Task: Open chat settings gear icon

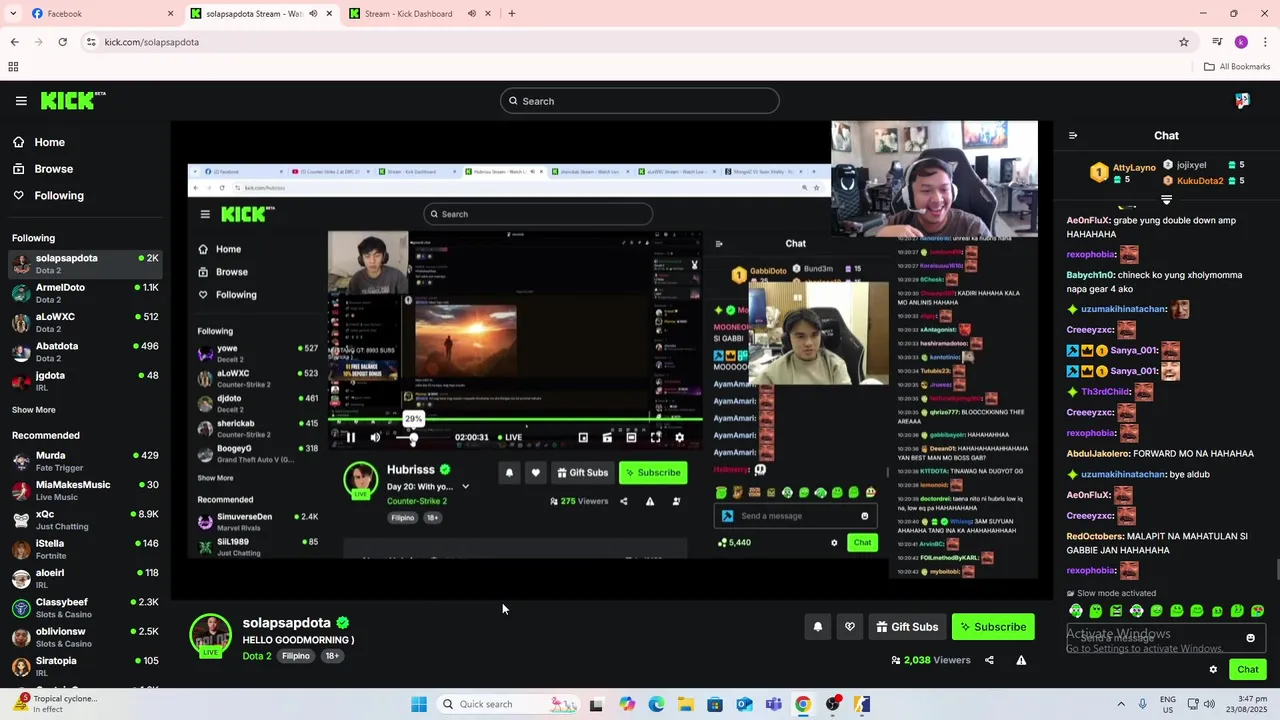Action: (1213, 670)
